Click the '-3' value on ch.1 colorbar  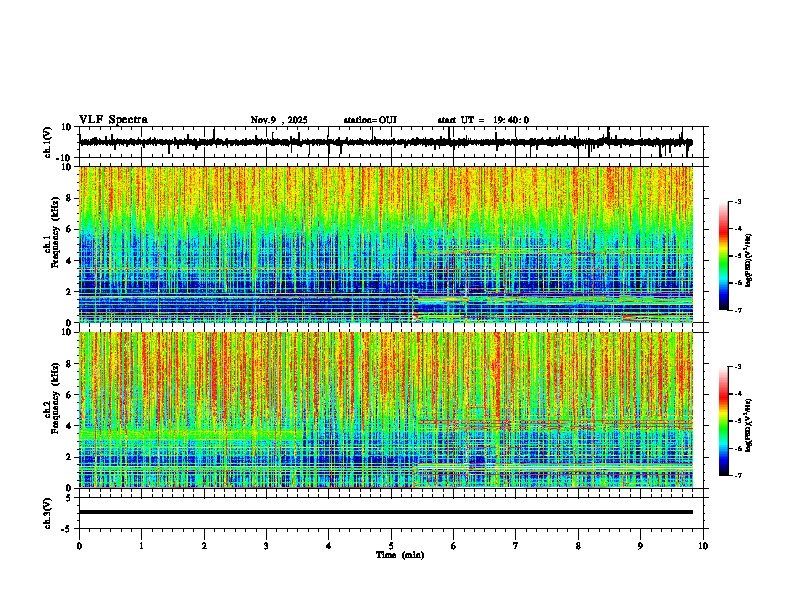[737, 201]
